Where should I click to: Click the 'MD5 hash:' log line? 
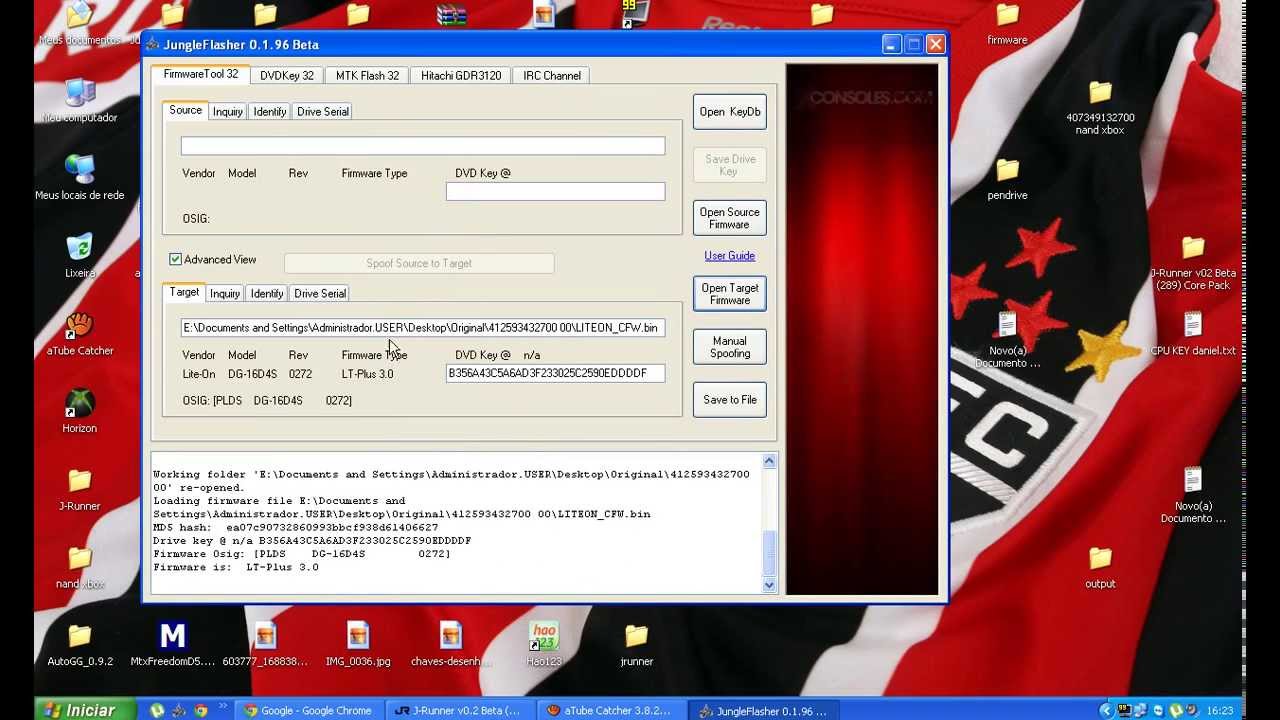[x=295, y=527]
